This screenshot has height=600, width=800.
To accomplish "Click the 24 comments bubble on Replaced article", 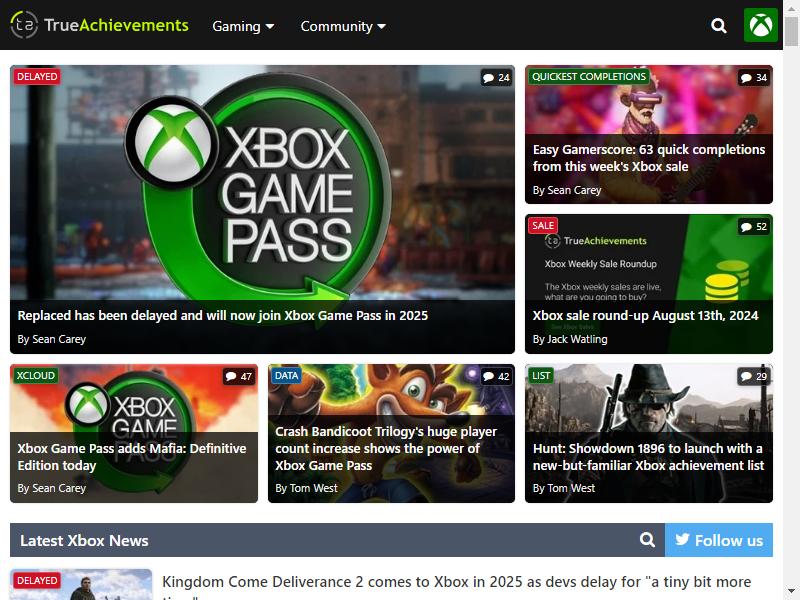I will point(496,78).
